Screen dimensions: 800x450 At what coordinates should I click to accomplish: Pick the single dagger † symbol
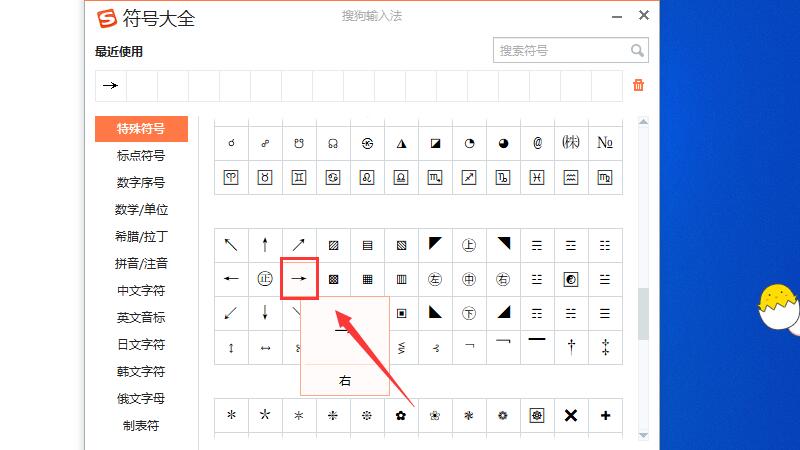click(x=571, y=347)
